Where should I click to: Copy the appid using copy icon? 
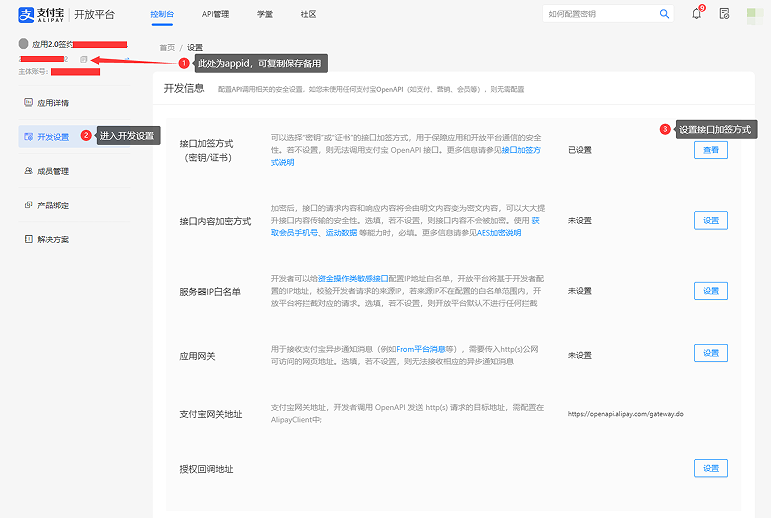(84, 60)
